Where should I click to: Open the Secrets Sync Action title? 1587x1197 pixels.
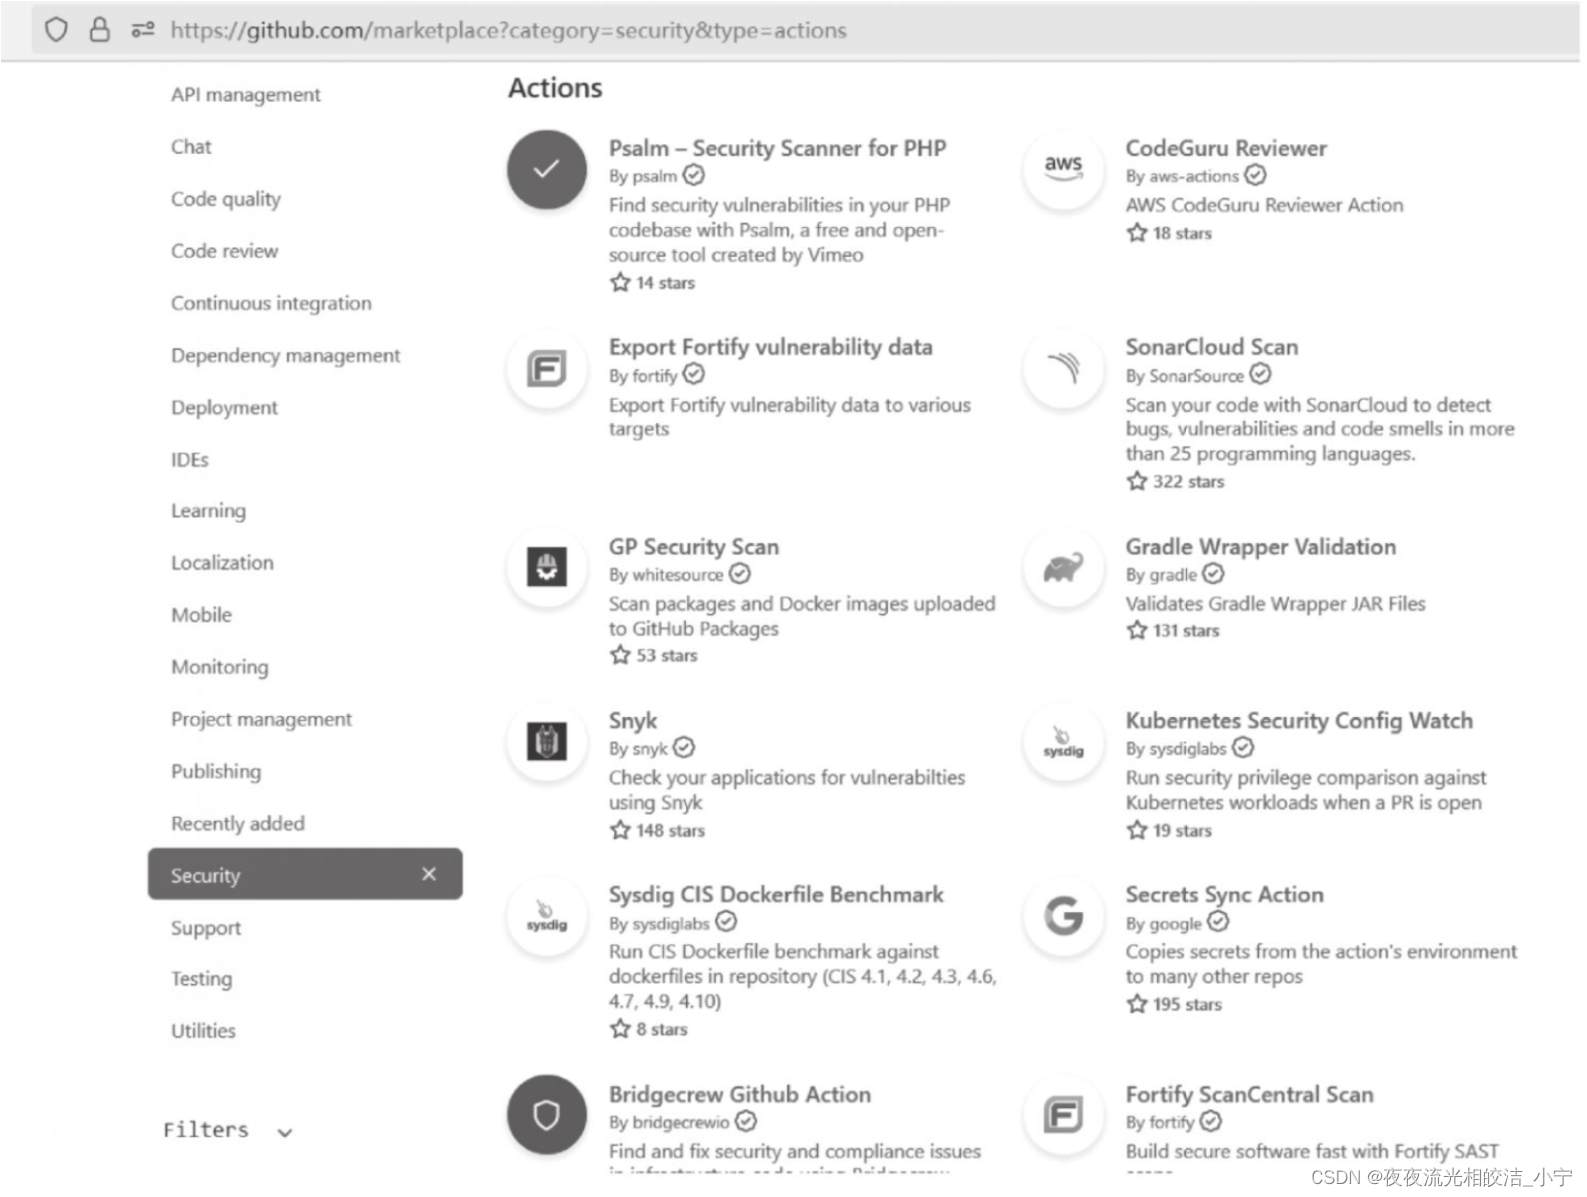(1225, 895)
